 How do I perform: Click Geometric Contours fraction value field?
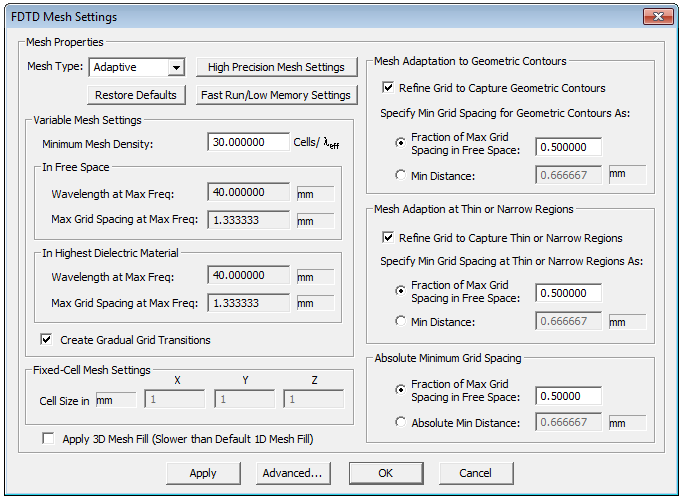568,148
